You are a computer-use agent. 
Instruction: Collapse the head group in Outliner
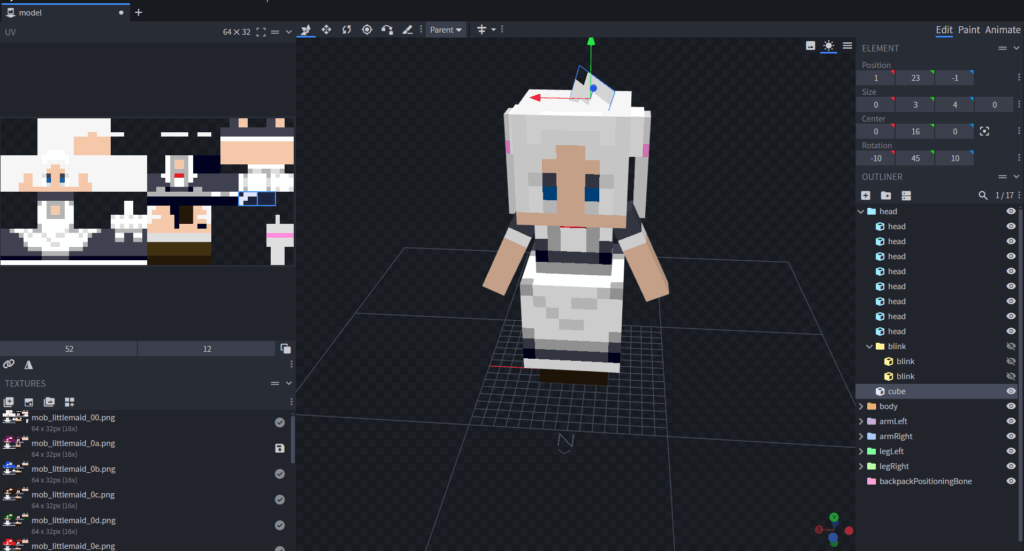coord(861,212)
